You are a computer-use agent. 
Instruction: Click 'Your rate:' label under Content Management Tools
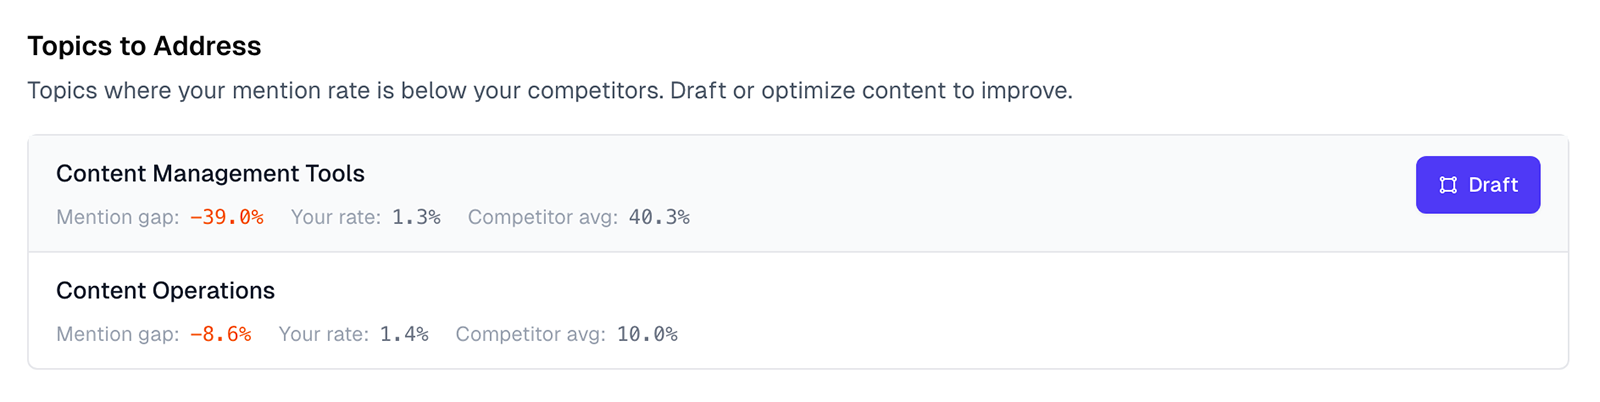(x=336, y=218)
